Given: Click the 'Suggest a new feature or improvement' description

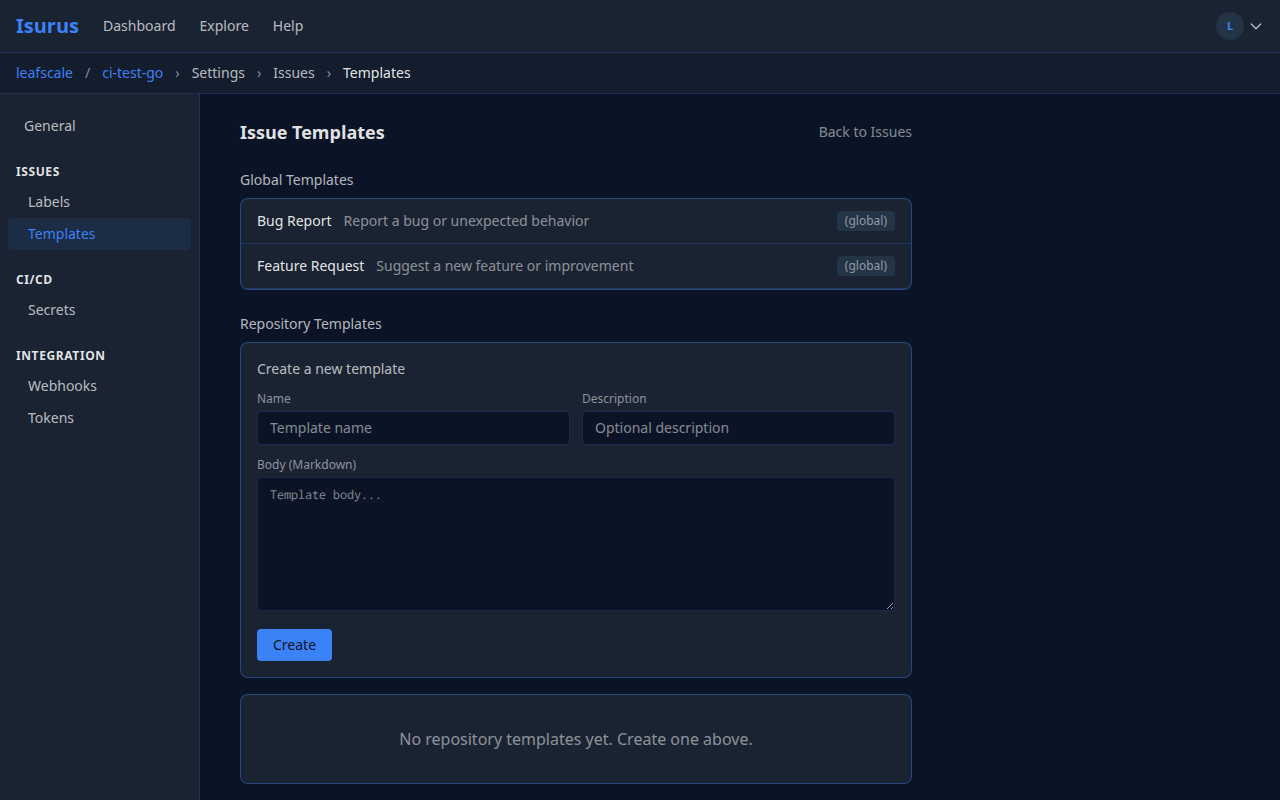Looking at the screenshot, I should point(505,266).
